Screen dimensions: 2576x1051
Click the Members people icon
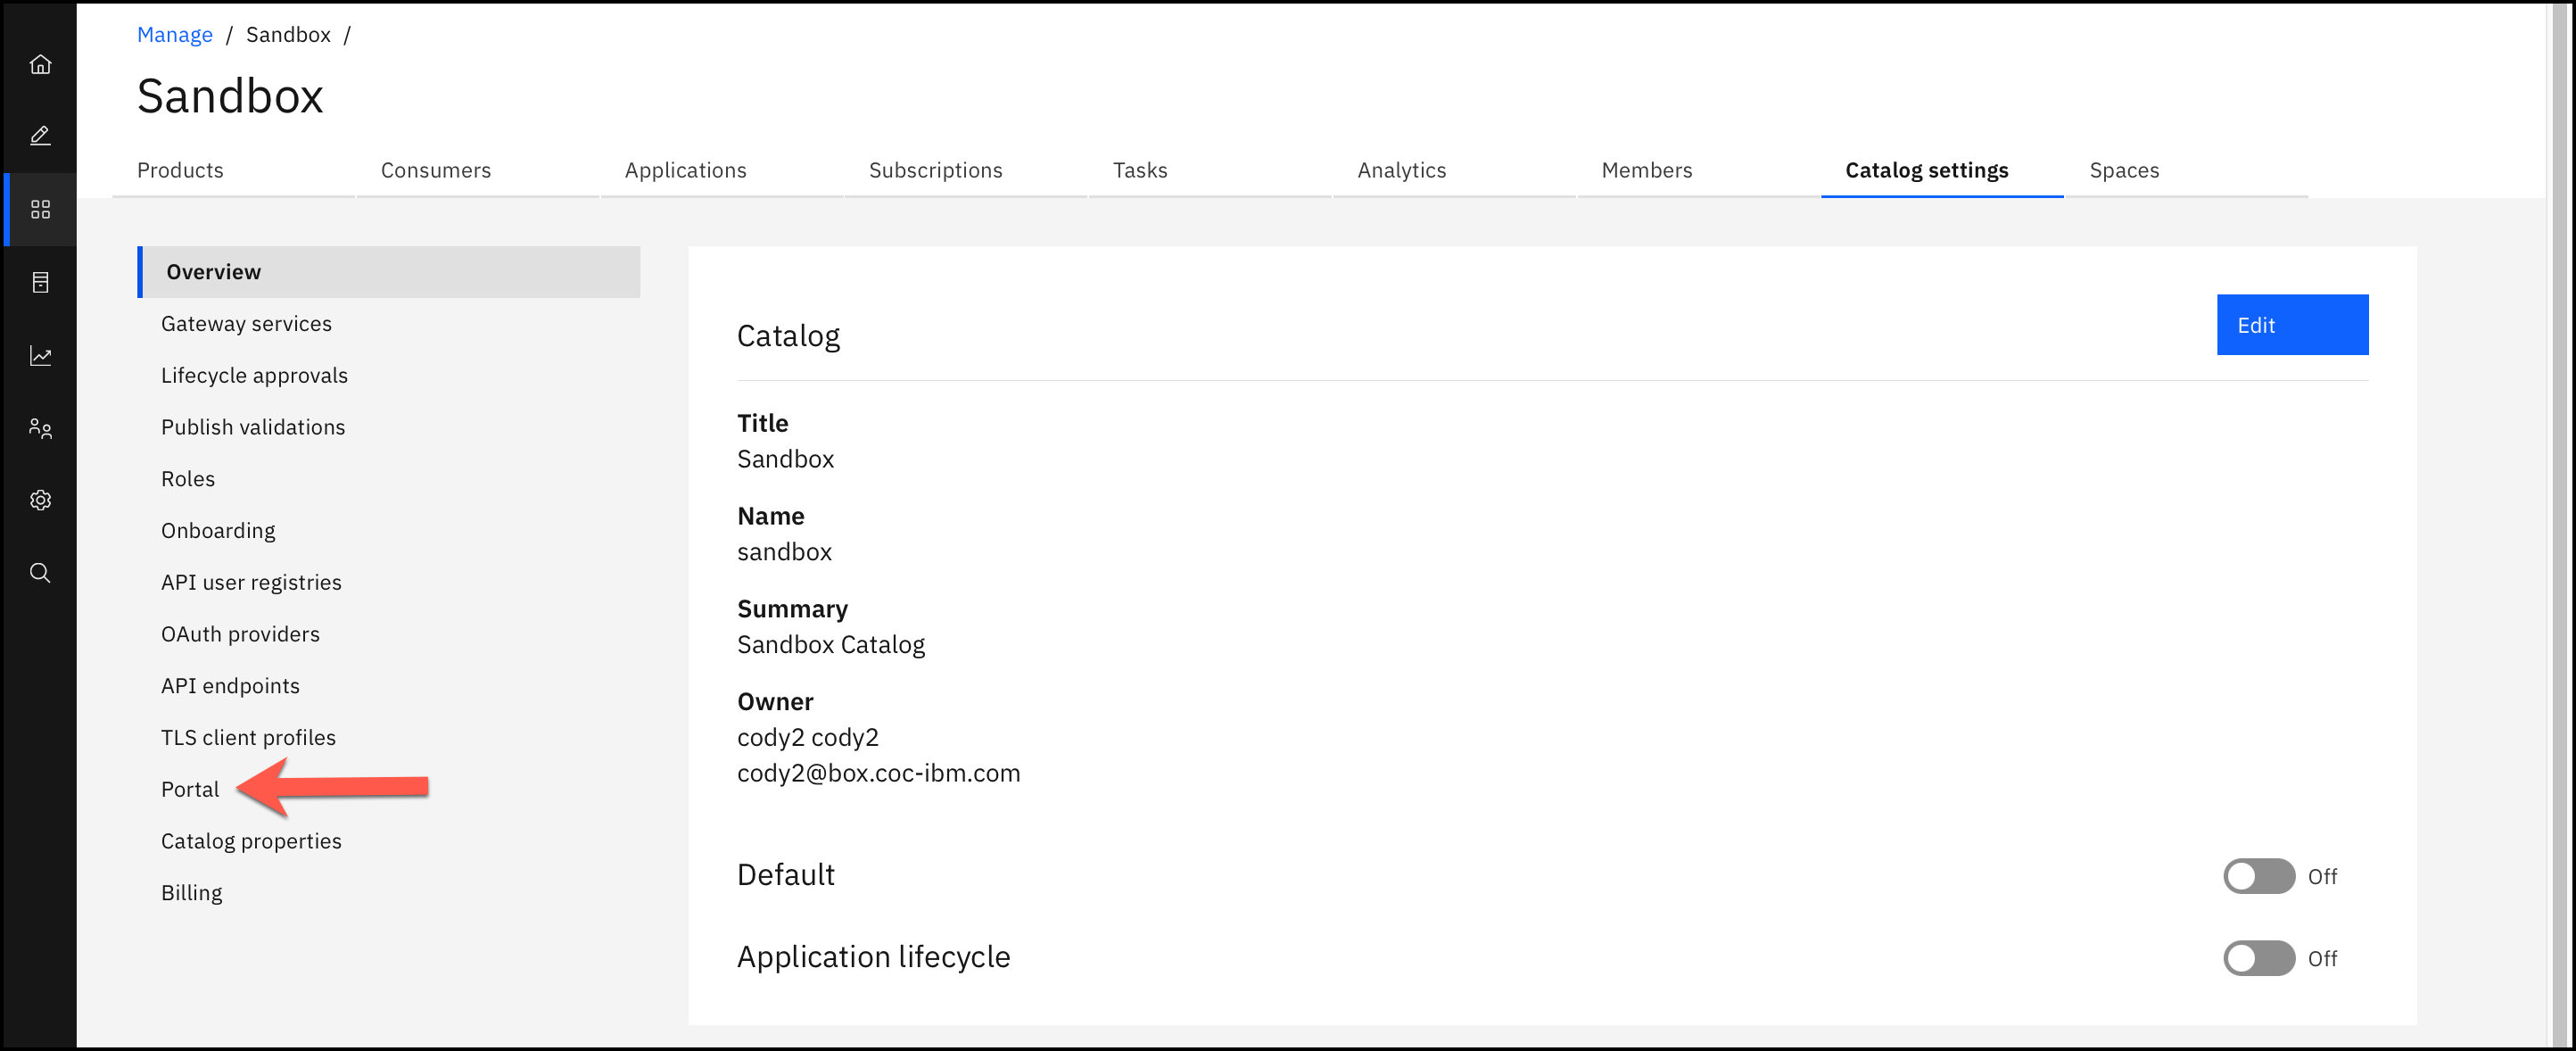pyautogui.click(x=40, y=428)
